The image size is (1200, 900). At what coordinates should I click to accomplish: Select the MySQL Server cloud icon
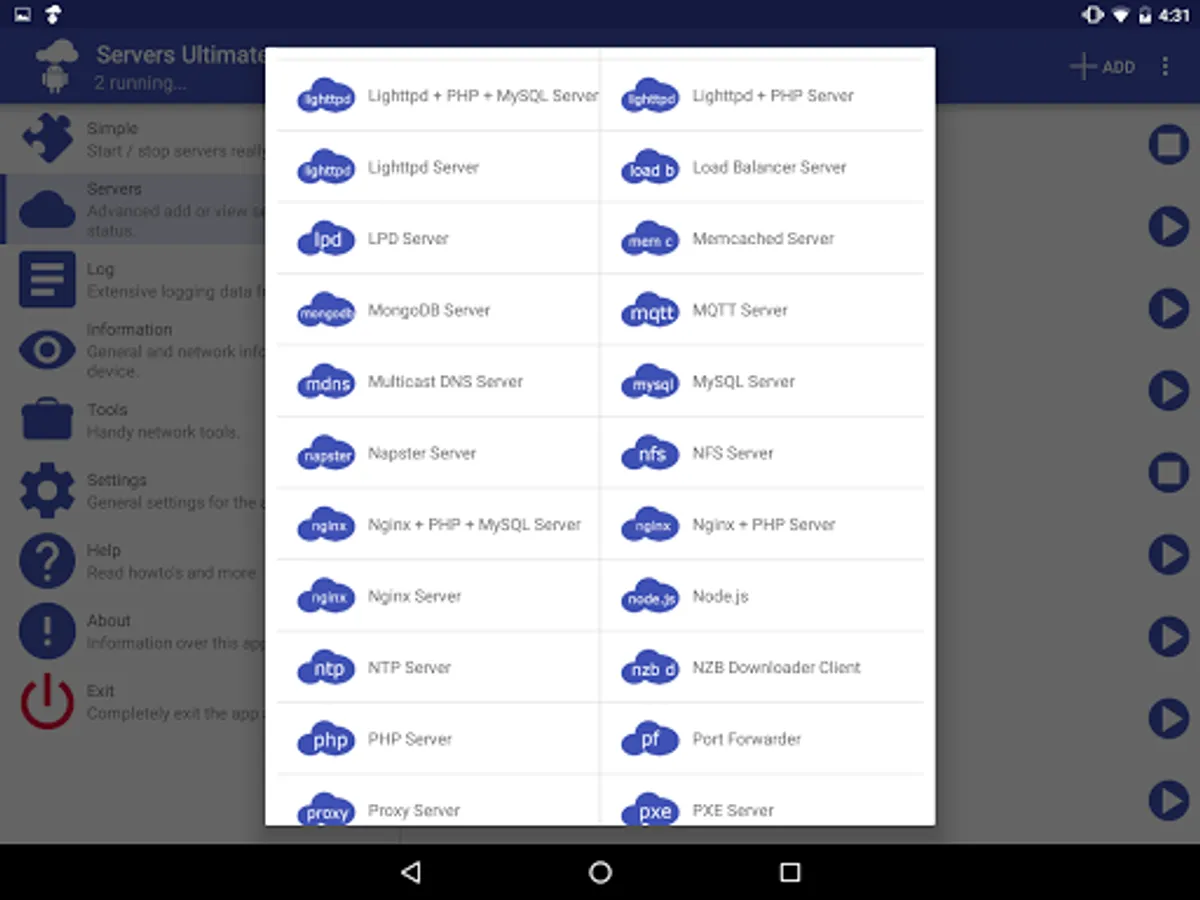651,381
